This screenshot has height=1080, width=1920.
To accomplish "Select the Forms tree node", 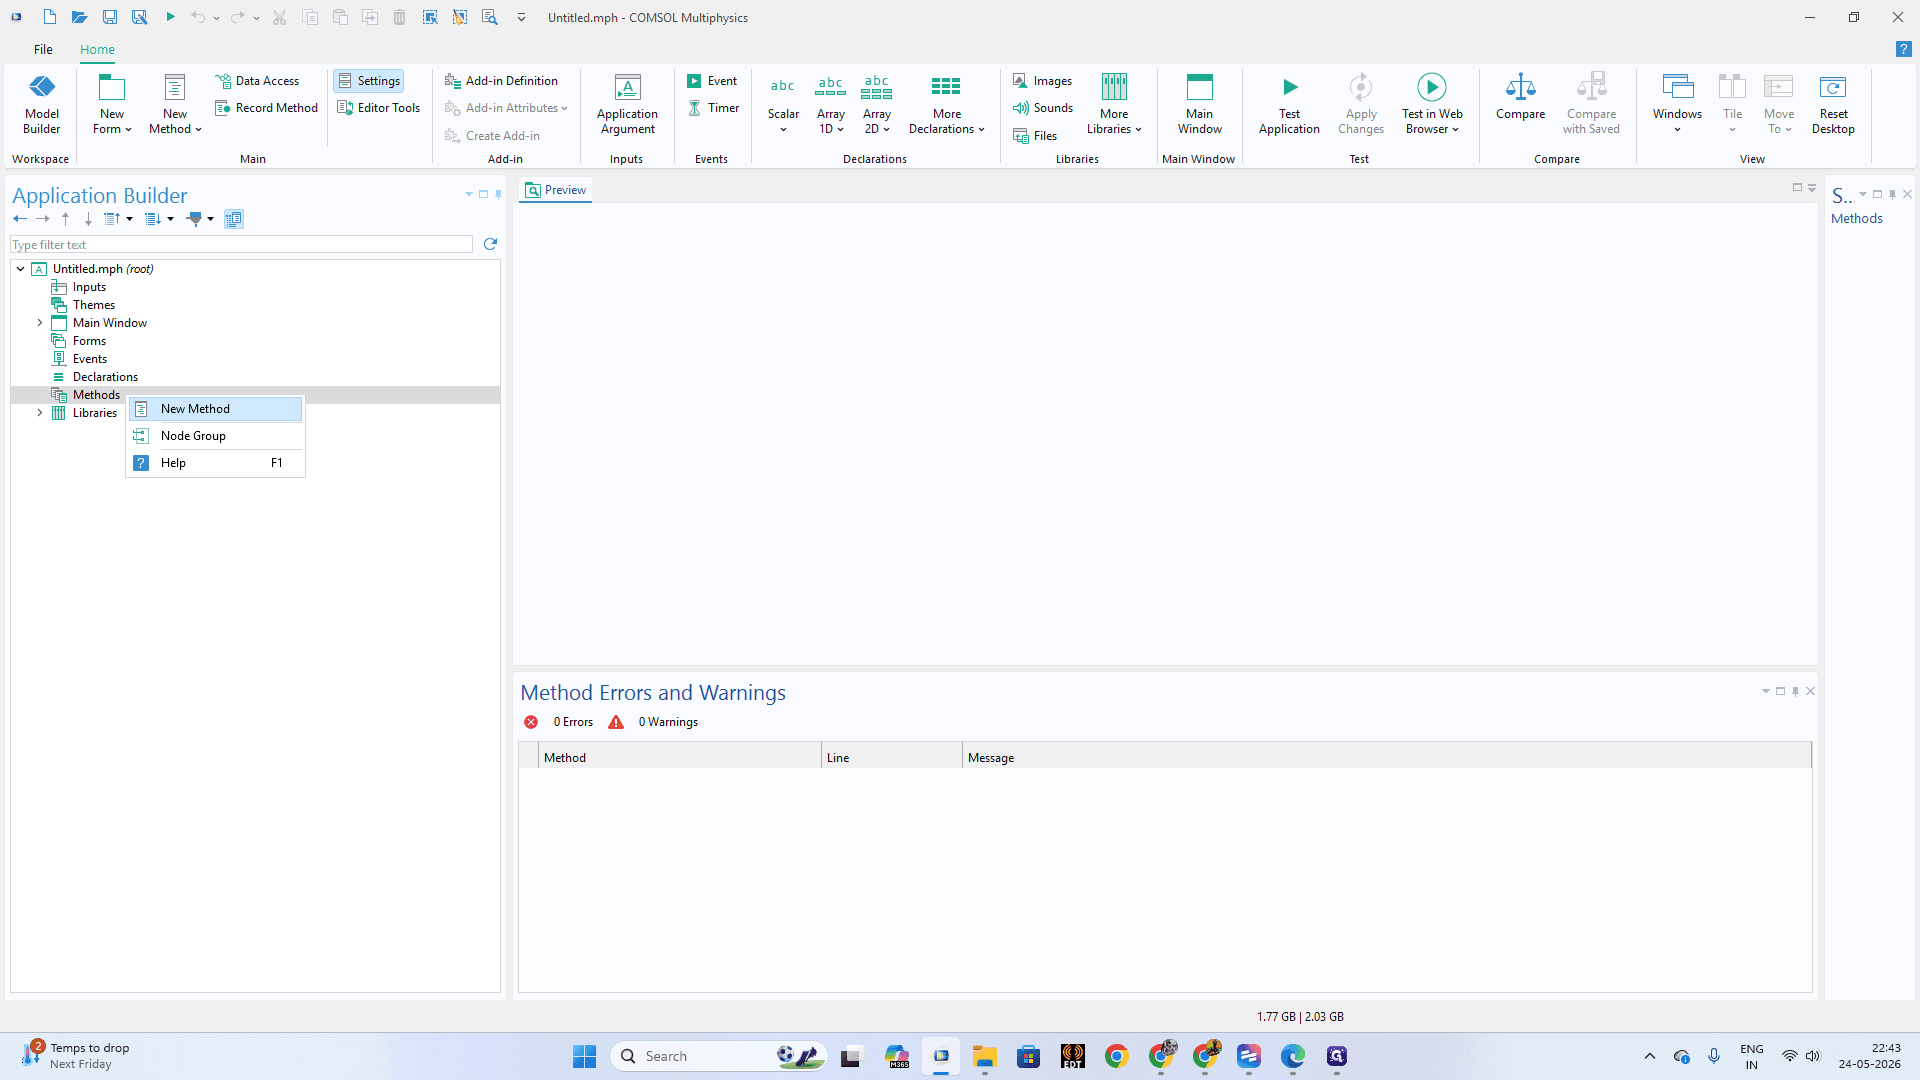I will pyautogui.click(x=89, y=341).
